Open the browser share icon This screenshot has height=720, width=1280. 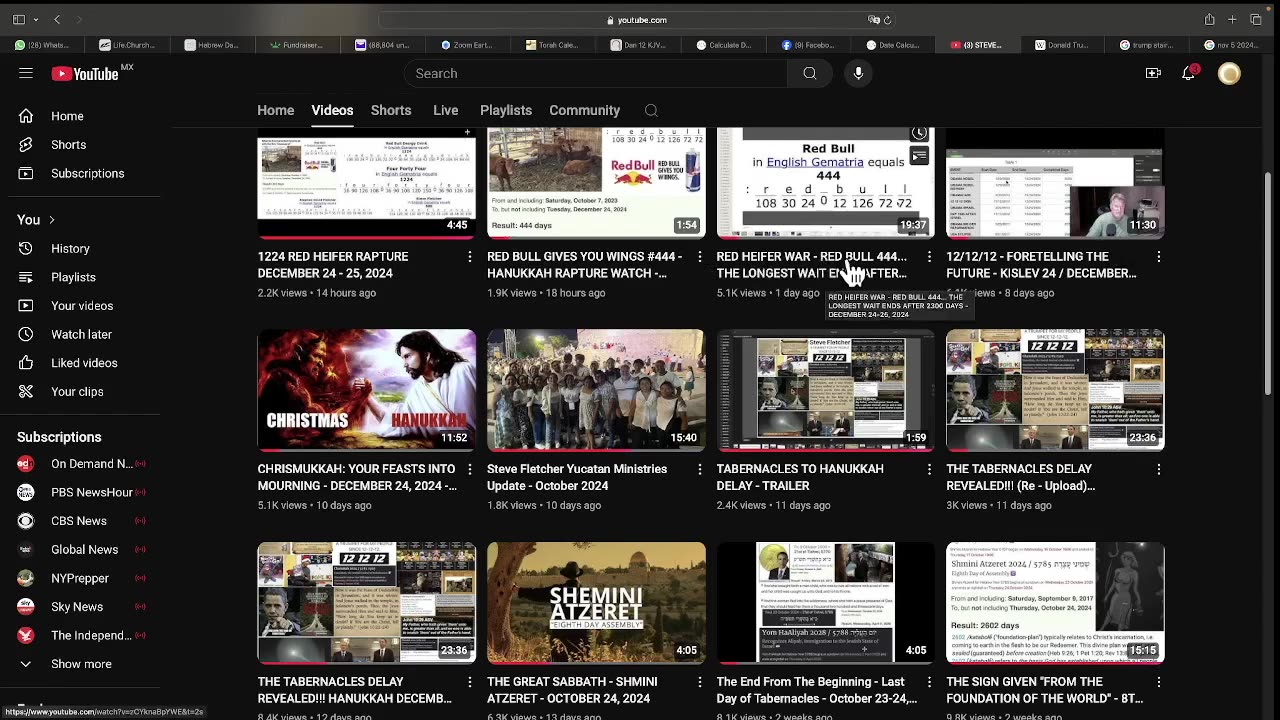[x=1209, y=19]
